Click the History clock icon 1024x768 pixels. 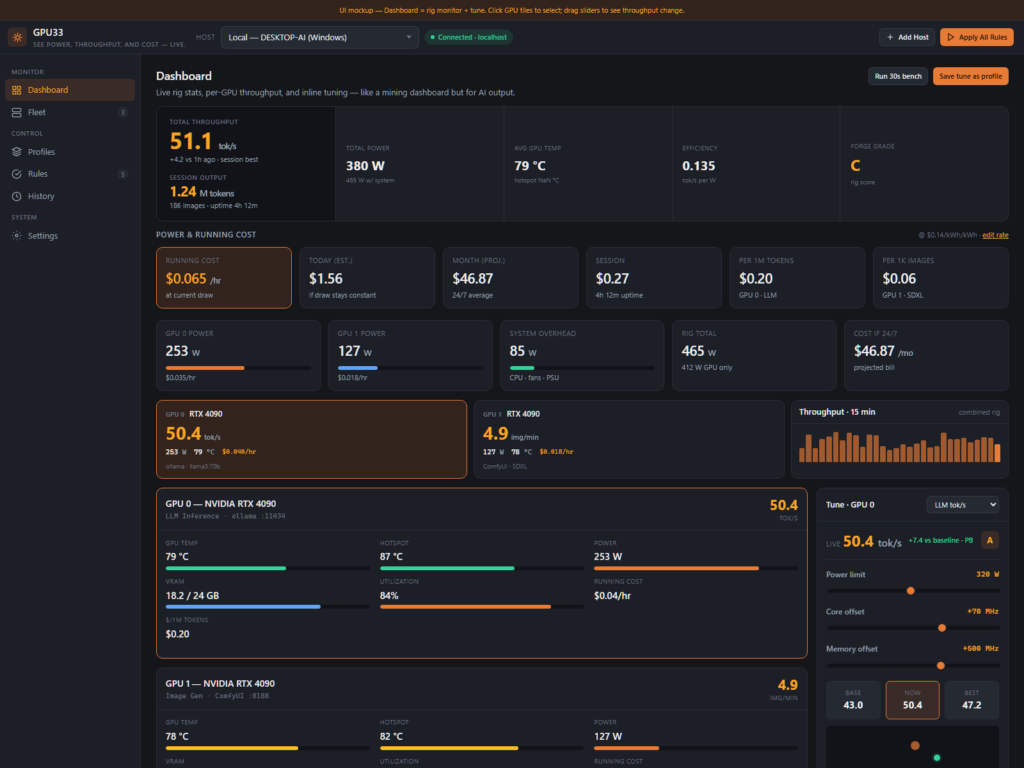tap(17, 196)
